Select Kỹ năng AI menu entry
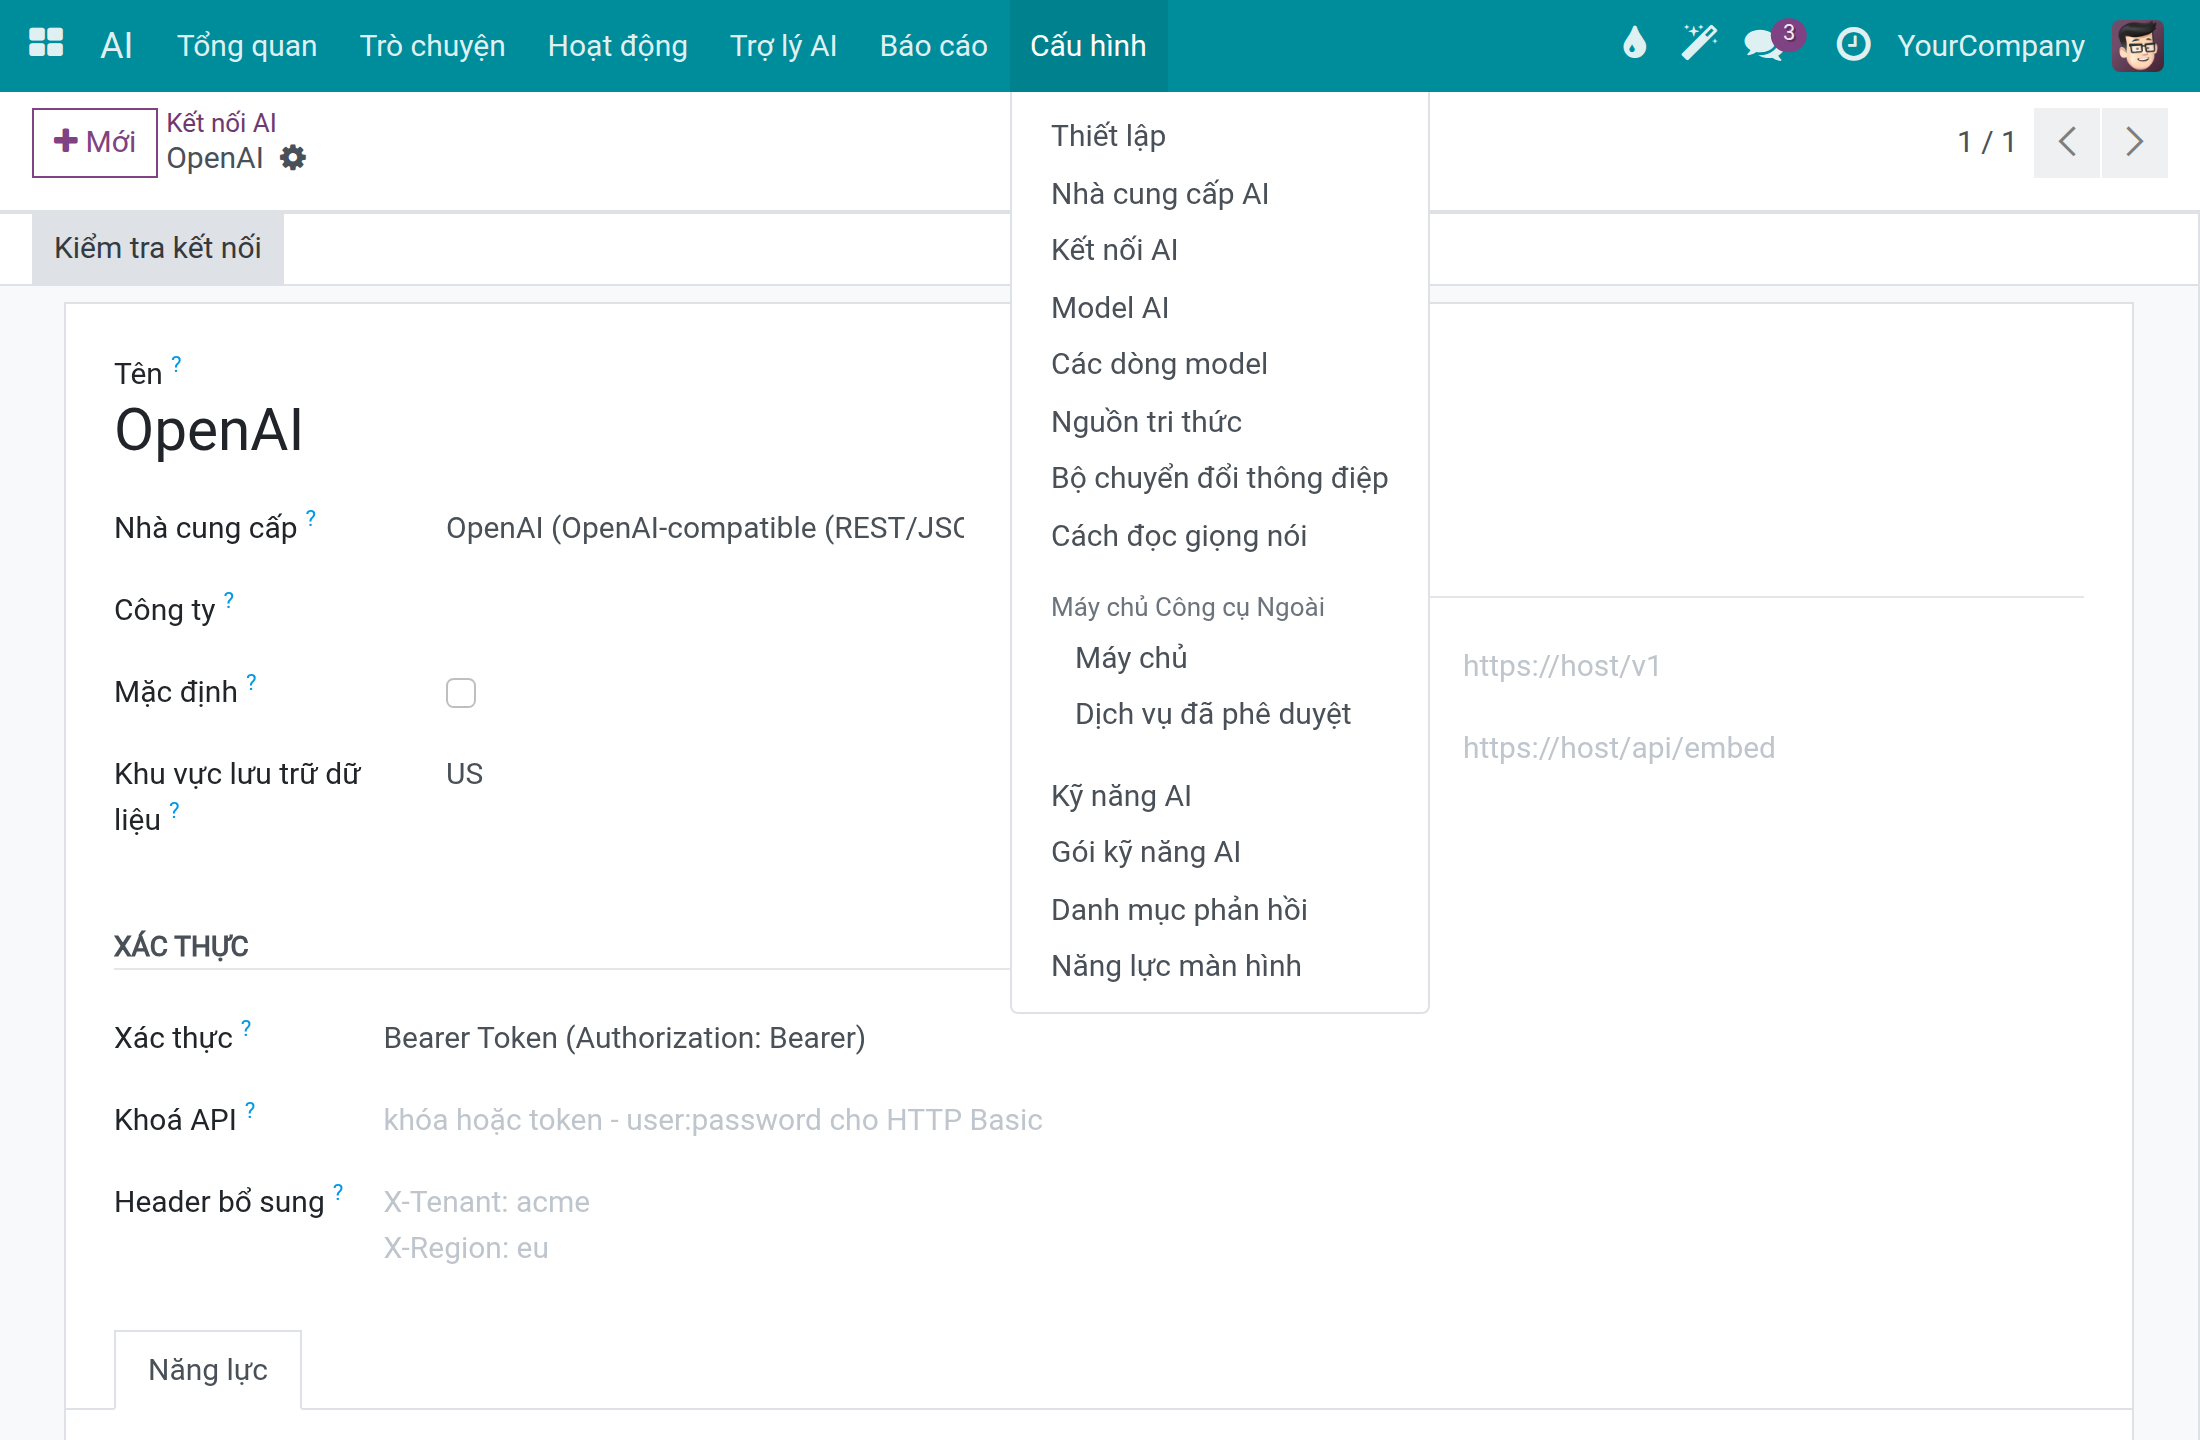Image resolution: width=2200 pixels, height=1440 pixels. pyautogui.click(x=1220, y=796)
